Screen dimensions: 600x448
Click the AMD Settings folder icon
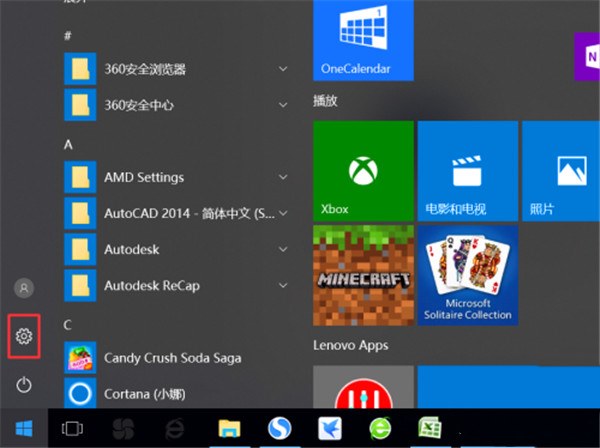pyautogui.click(x=80, y=177)
